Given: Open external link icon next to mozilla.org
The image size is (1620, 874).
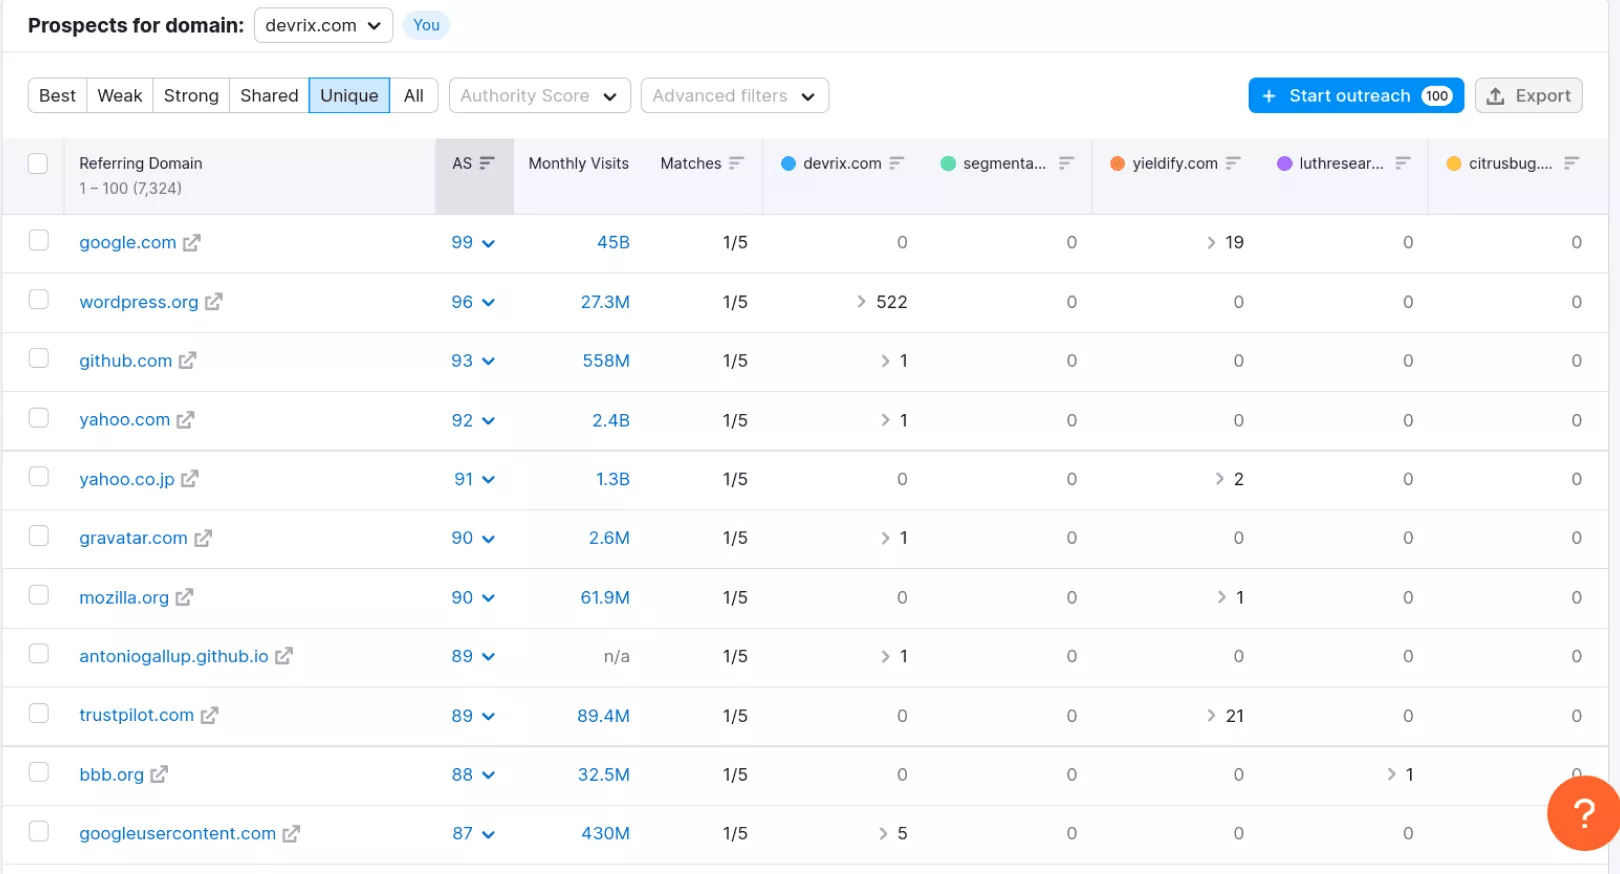Looking at the screenshot, I should click(184, 597).
